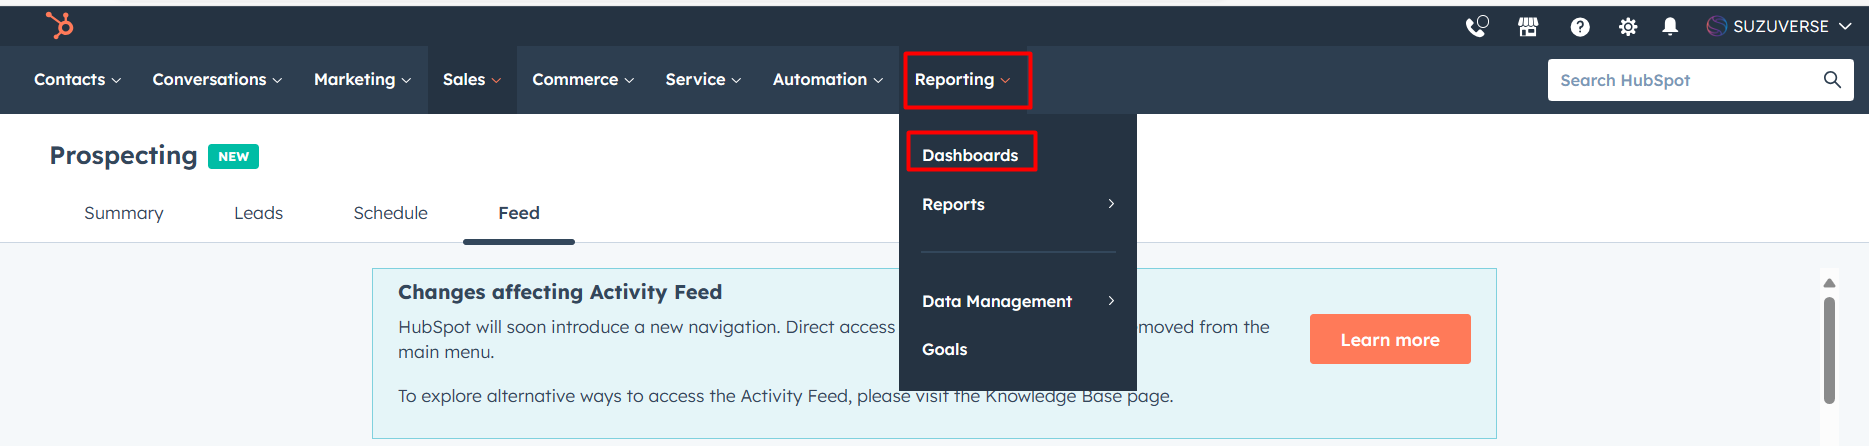Open the Settings gear icon
Viewport: 1869px width, 446px height.
[x=1628, y=27]
